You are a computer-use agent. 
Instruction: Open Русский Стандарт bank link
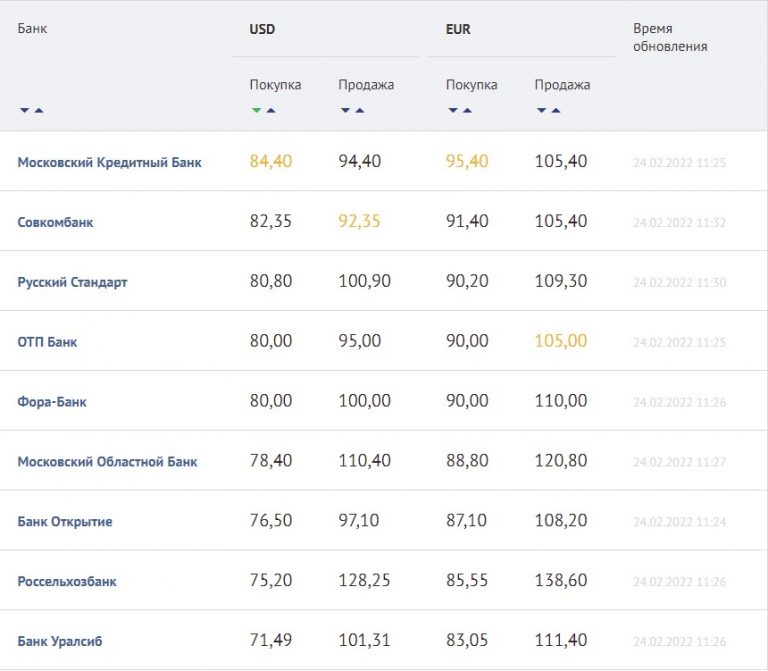coord(72,282)
